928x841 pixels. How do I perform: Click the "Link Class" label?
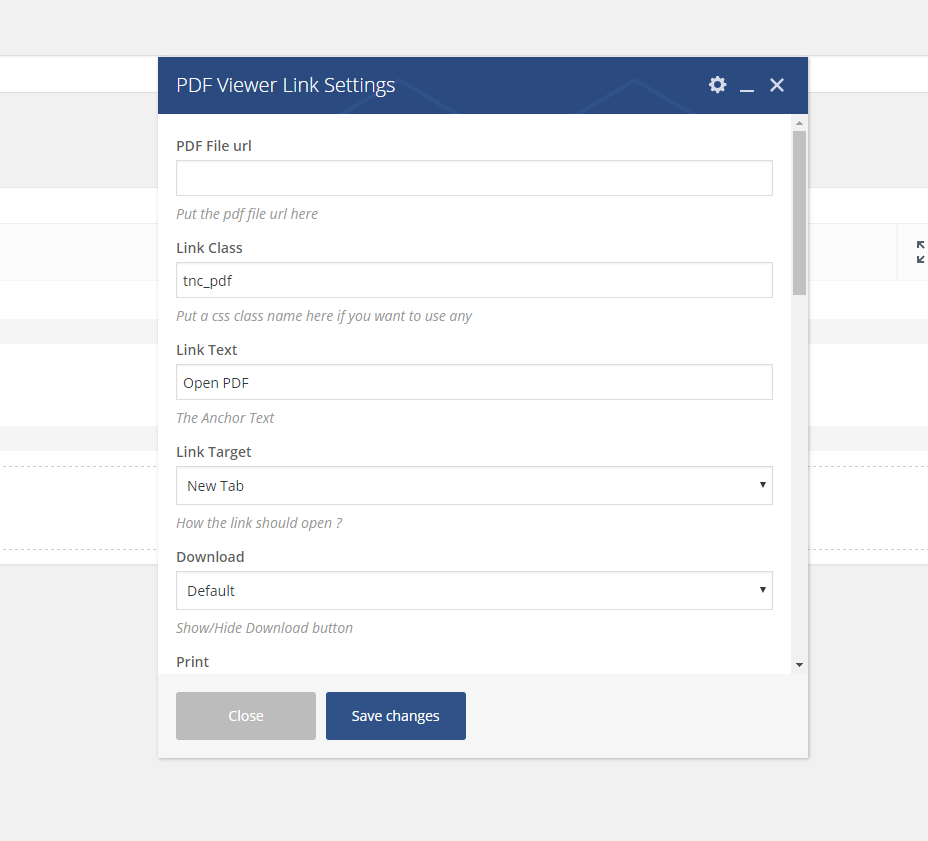click(x=209, y=248)
